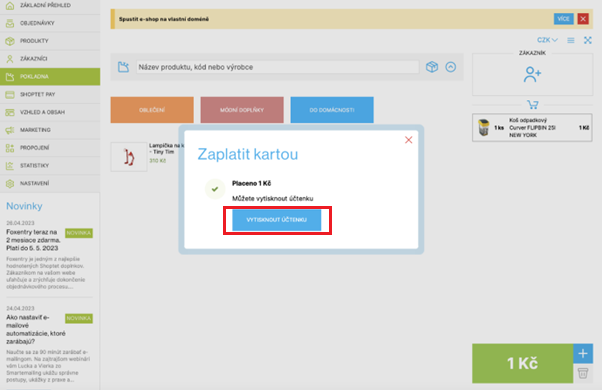The image size is (602, 390).
Task: Go to Marketing section
Action: (x=50, y=130)
